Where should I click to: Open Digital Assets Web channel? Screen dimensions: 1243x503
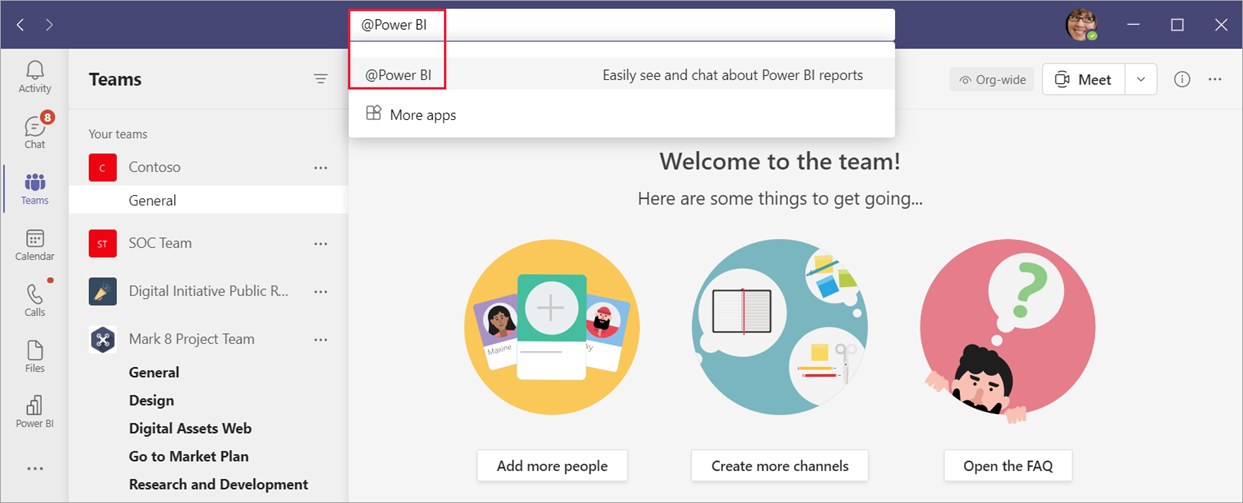(190, 428)
